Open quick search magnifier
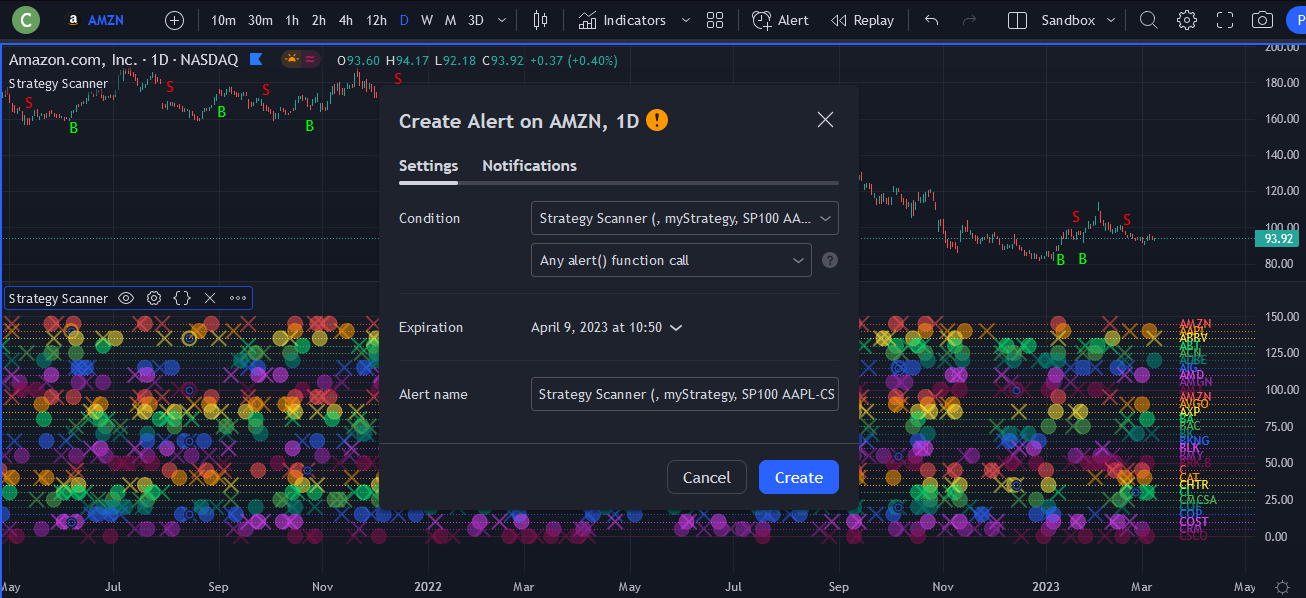This screenshot has width=1306, height=598. [x=1149, y=20]
